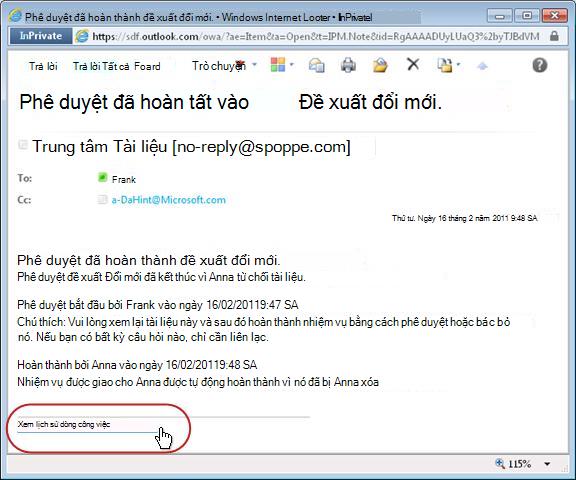The width and height of the screenshot is (576, 480).
Task: Click the previous item up arrow
Action: tap(482, 66)
